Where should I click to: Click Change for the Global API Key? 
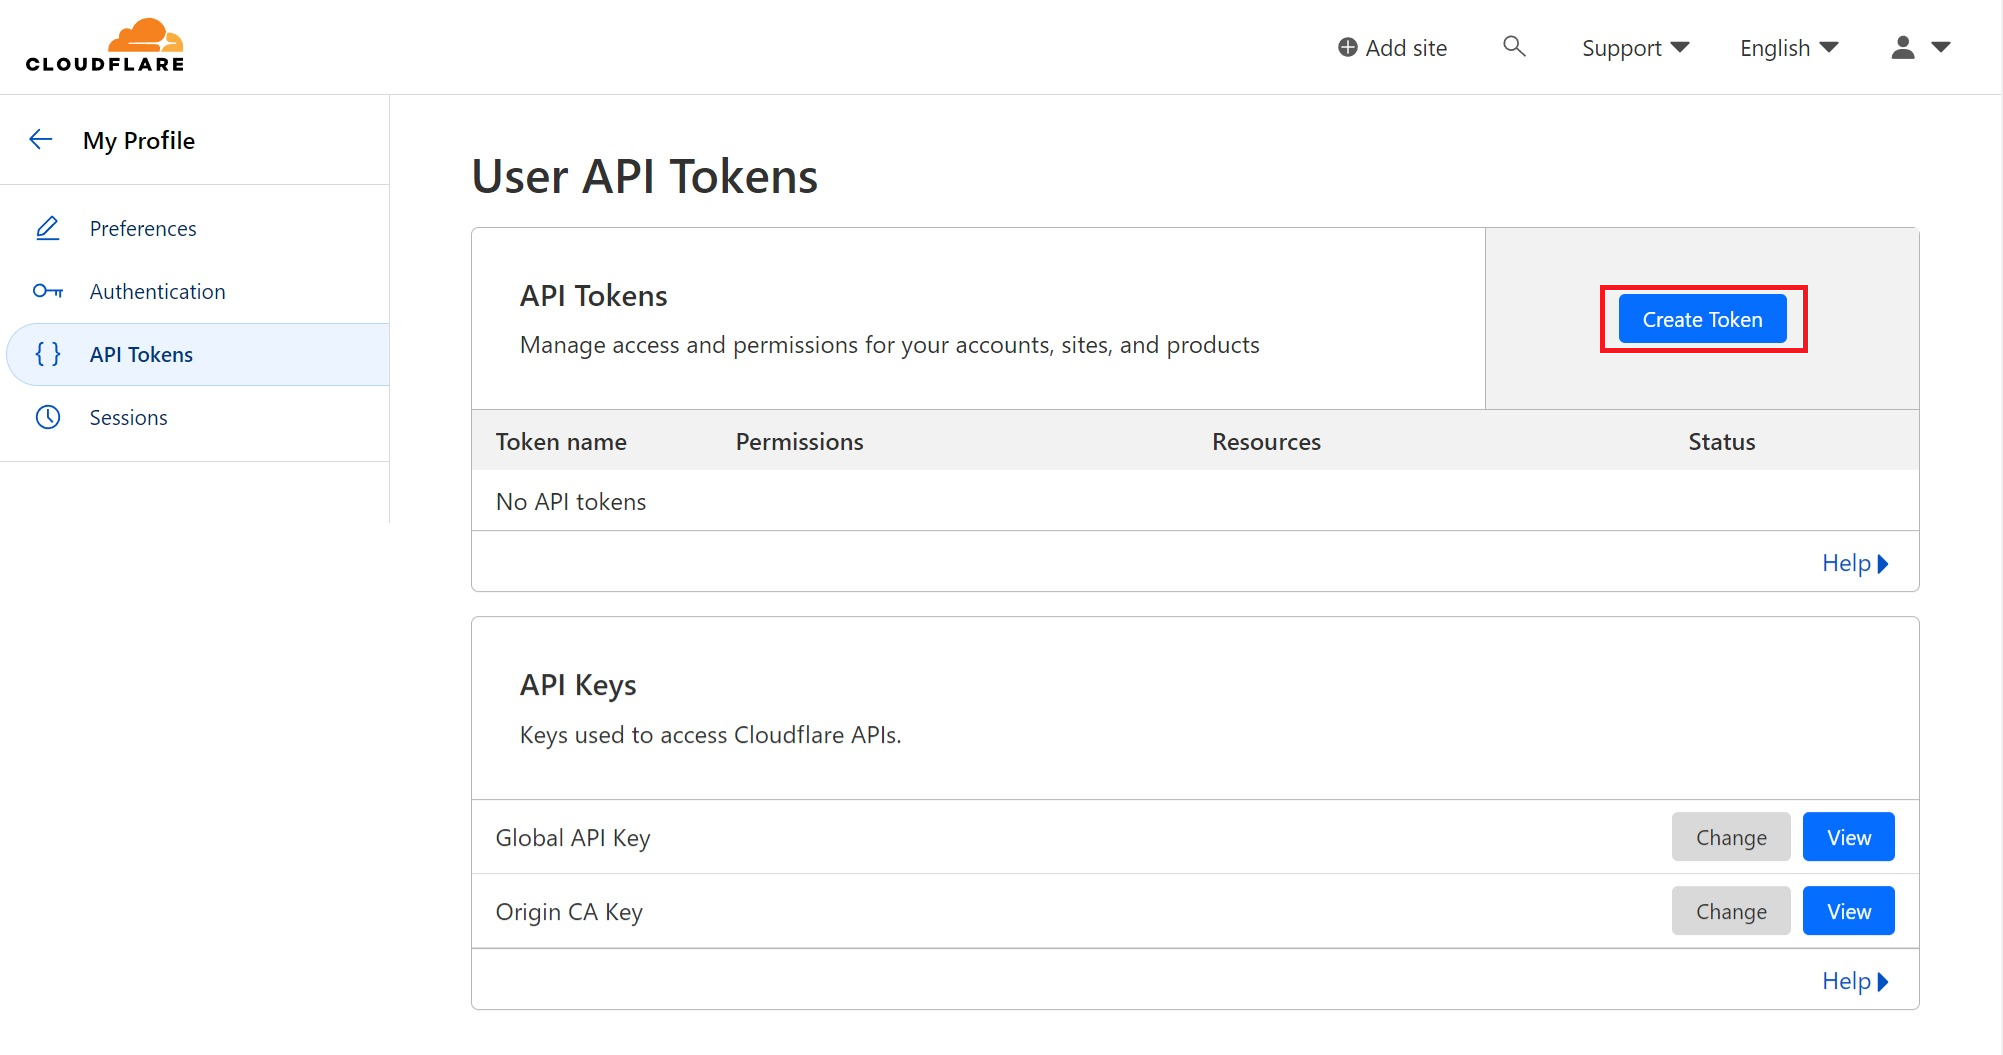[1730, 837]
